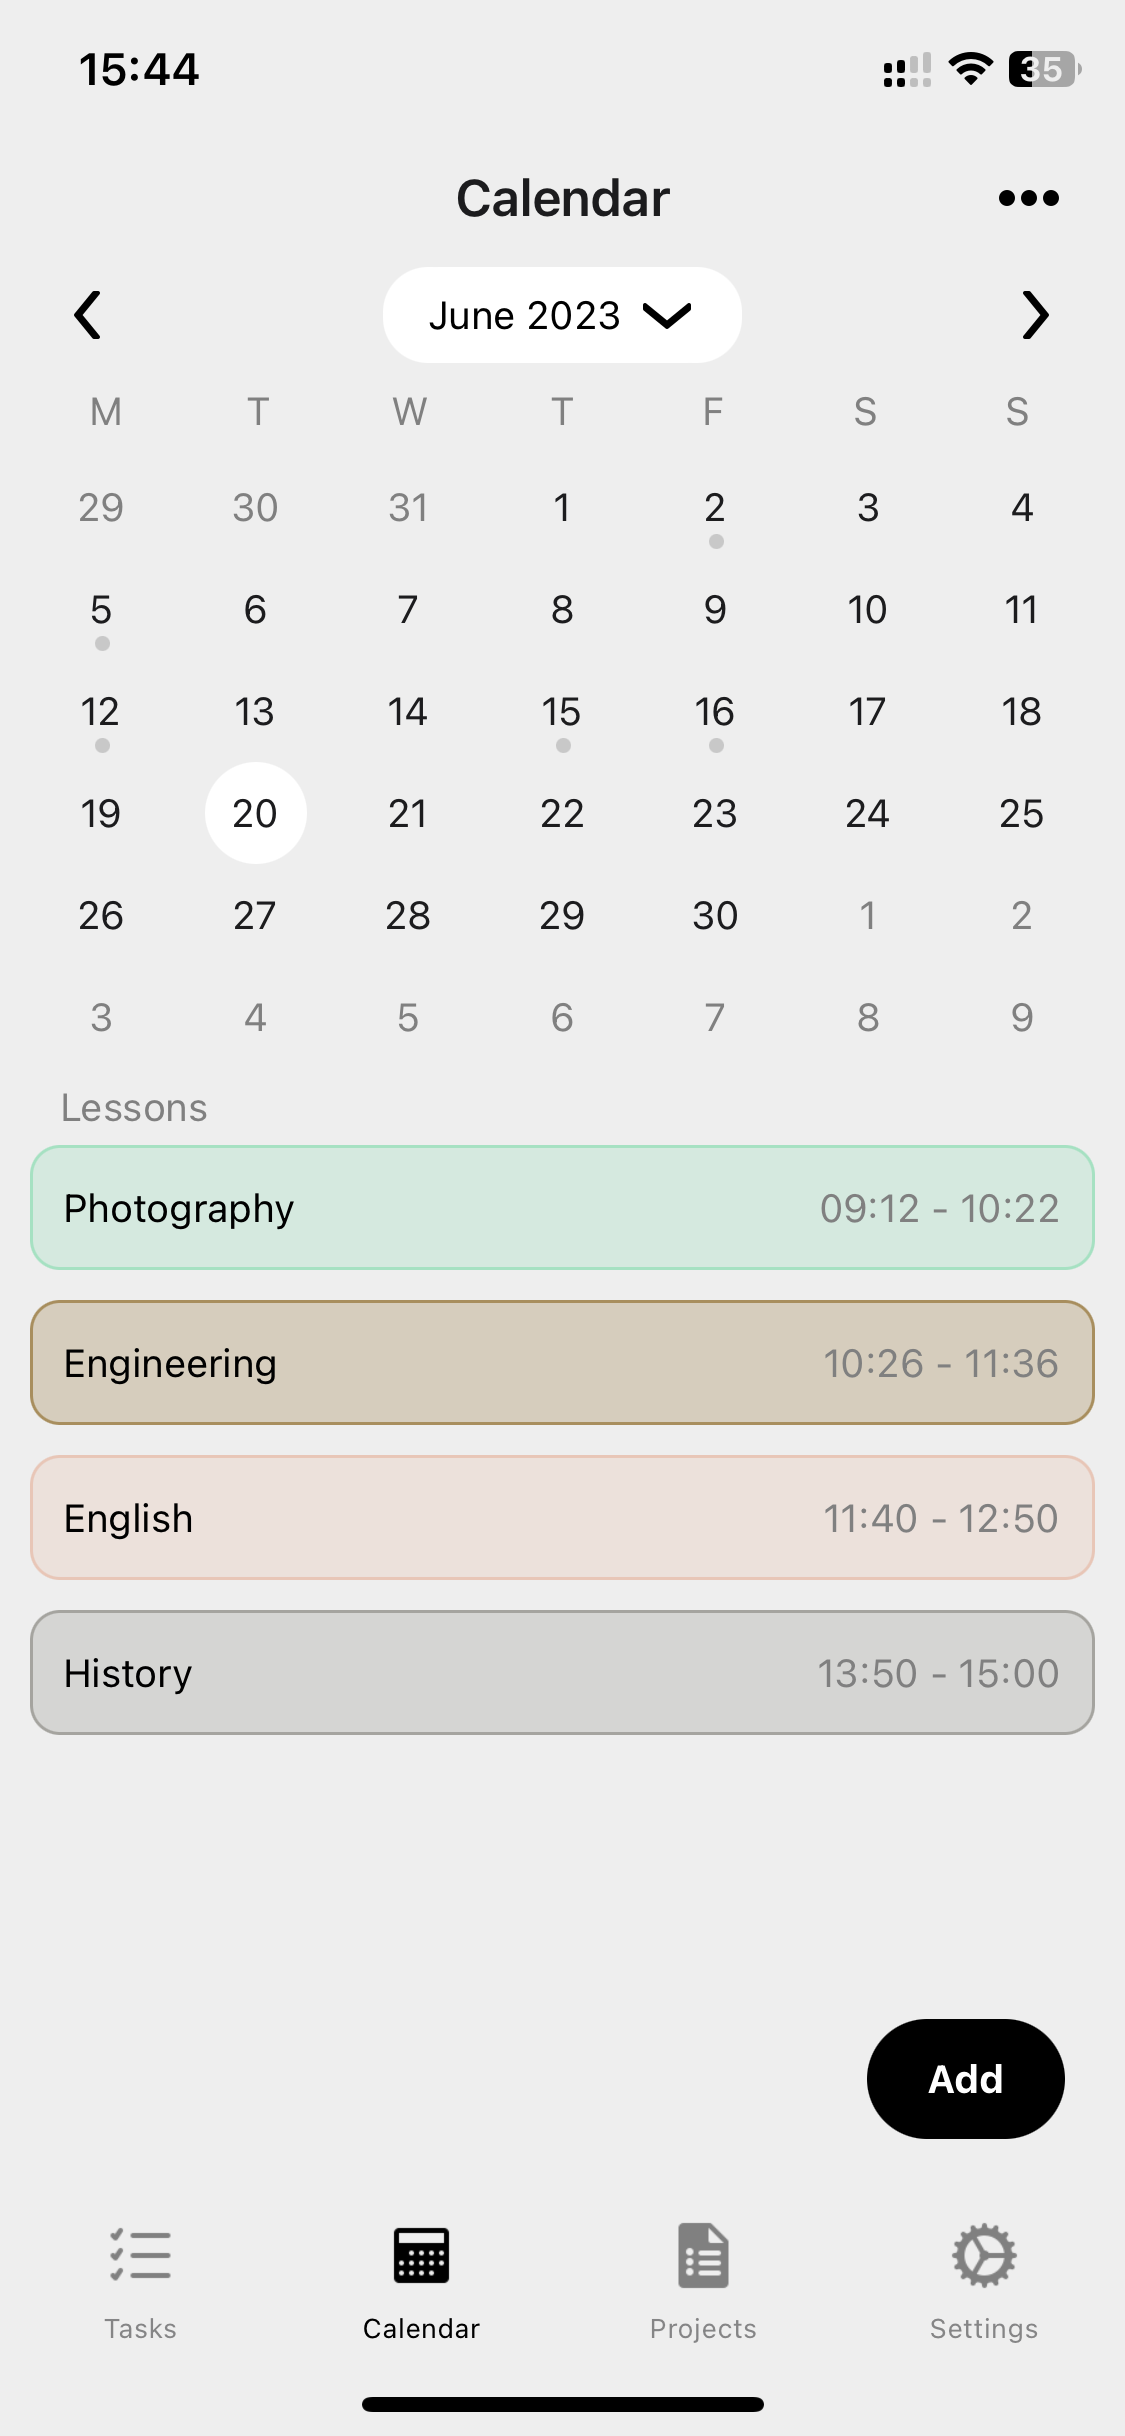Open the Photography lesson entry
The height and width of the screenshot is (2436, 1125).
click(562, 1208)
